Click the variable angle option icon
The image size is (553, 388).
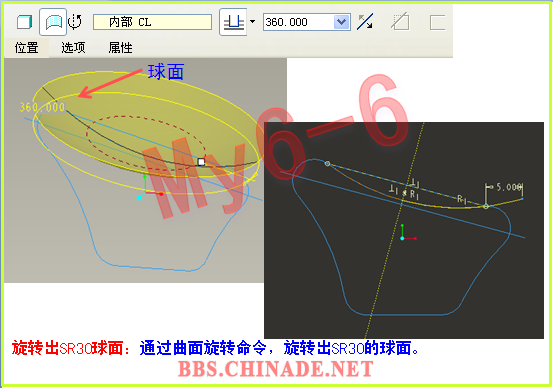click(233, 22)
